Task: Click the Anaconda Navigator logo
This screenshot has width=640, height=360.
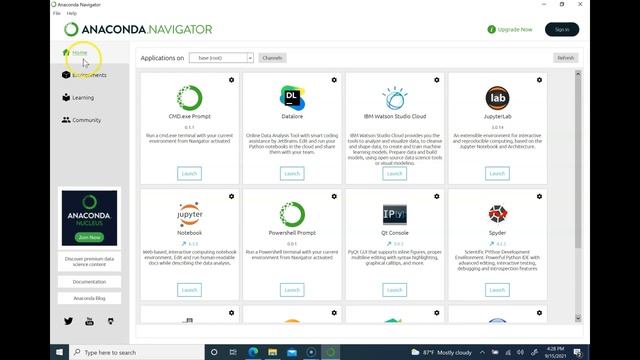Action: (x=138, y=29)
